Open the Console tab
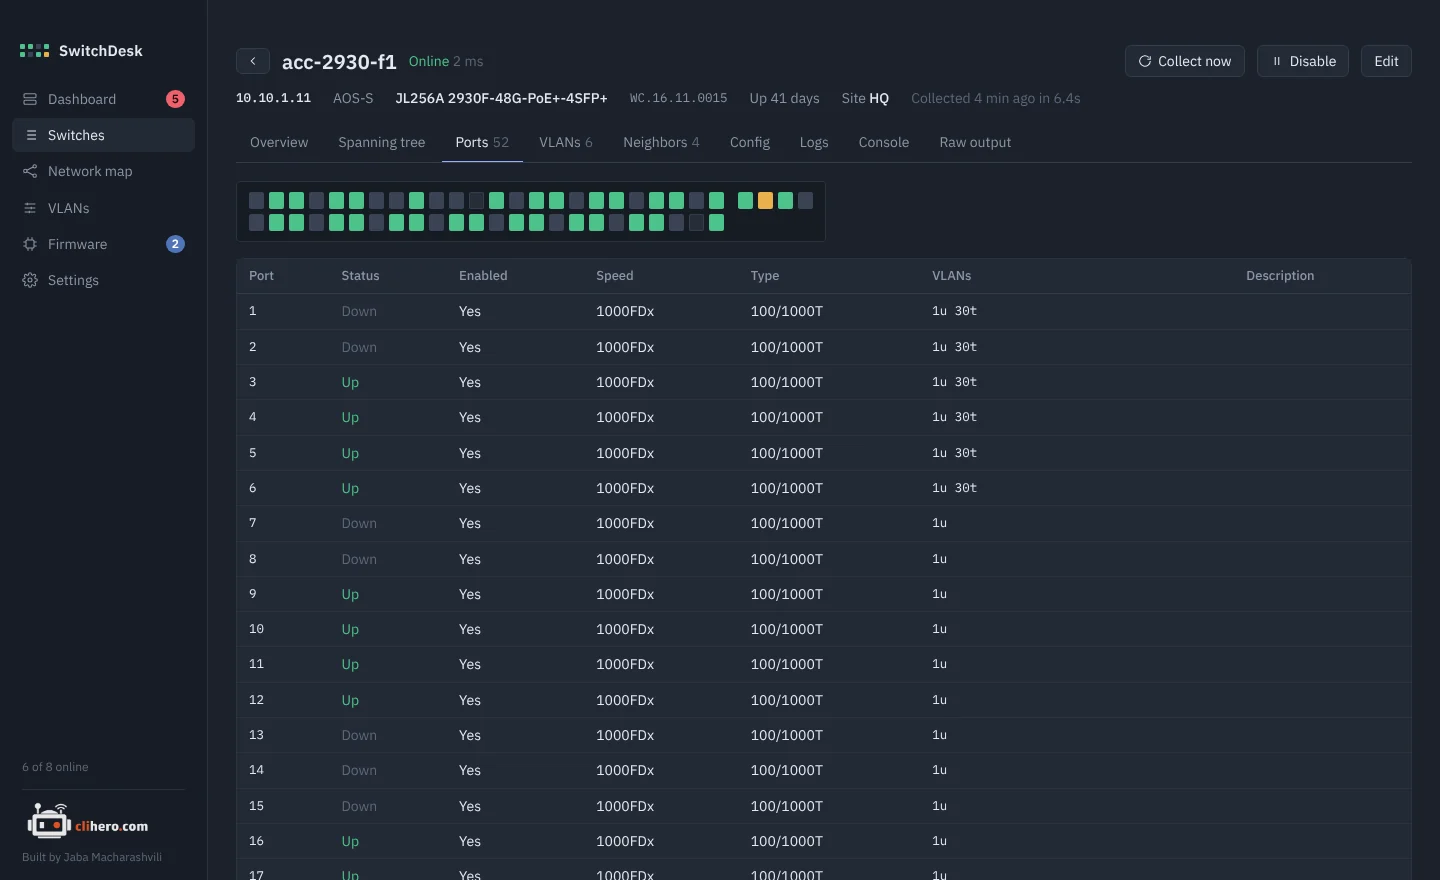The height and width of the screenshot is (880, 1440). coord(884,142)
